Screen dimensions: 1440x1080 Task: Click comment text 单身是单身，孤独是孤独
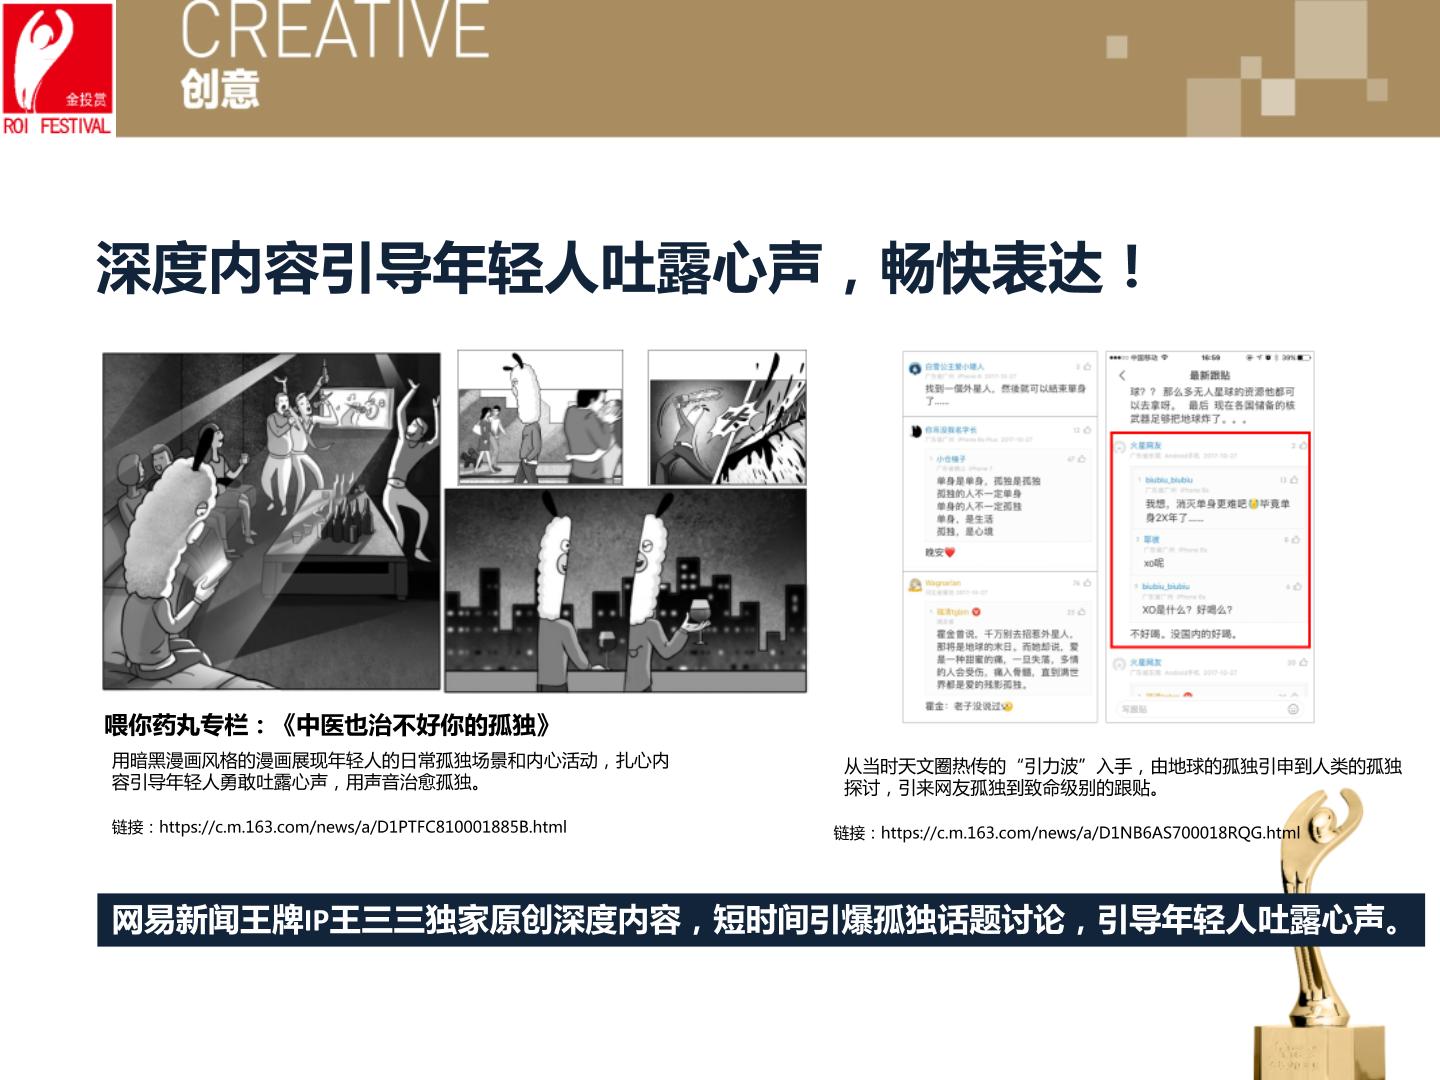pos(989,481)
